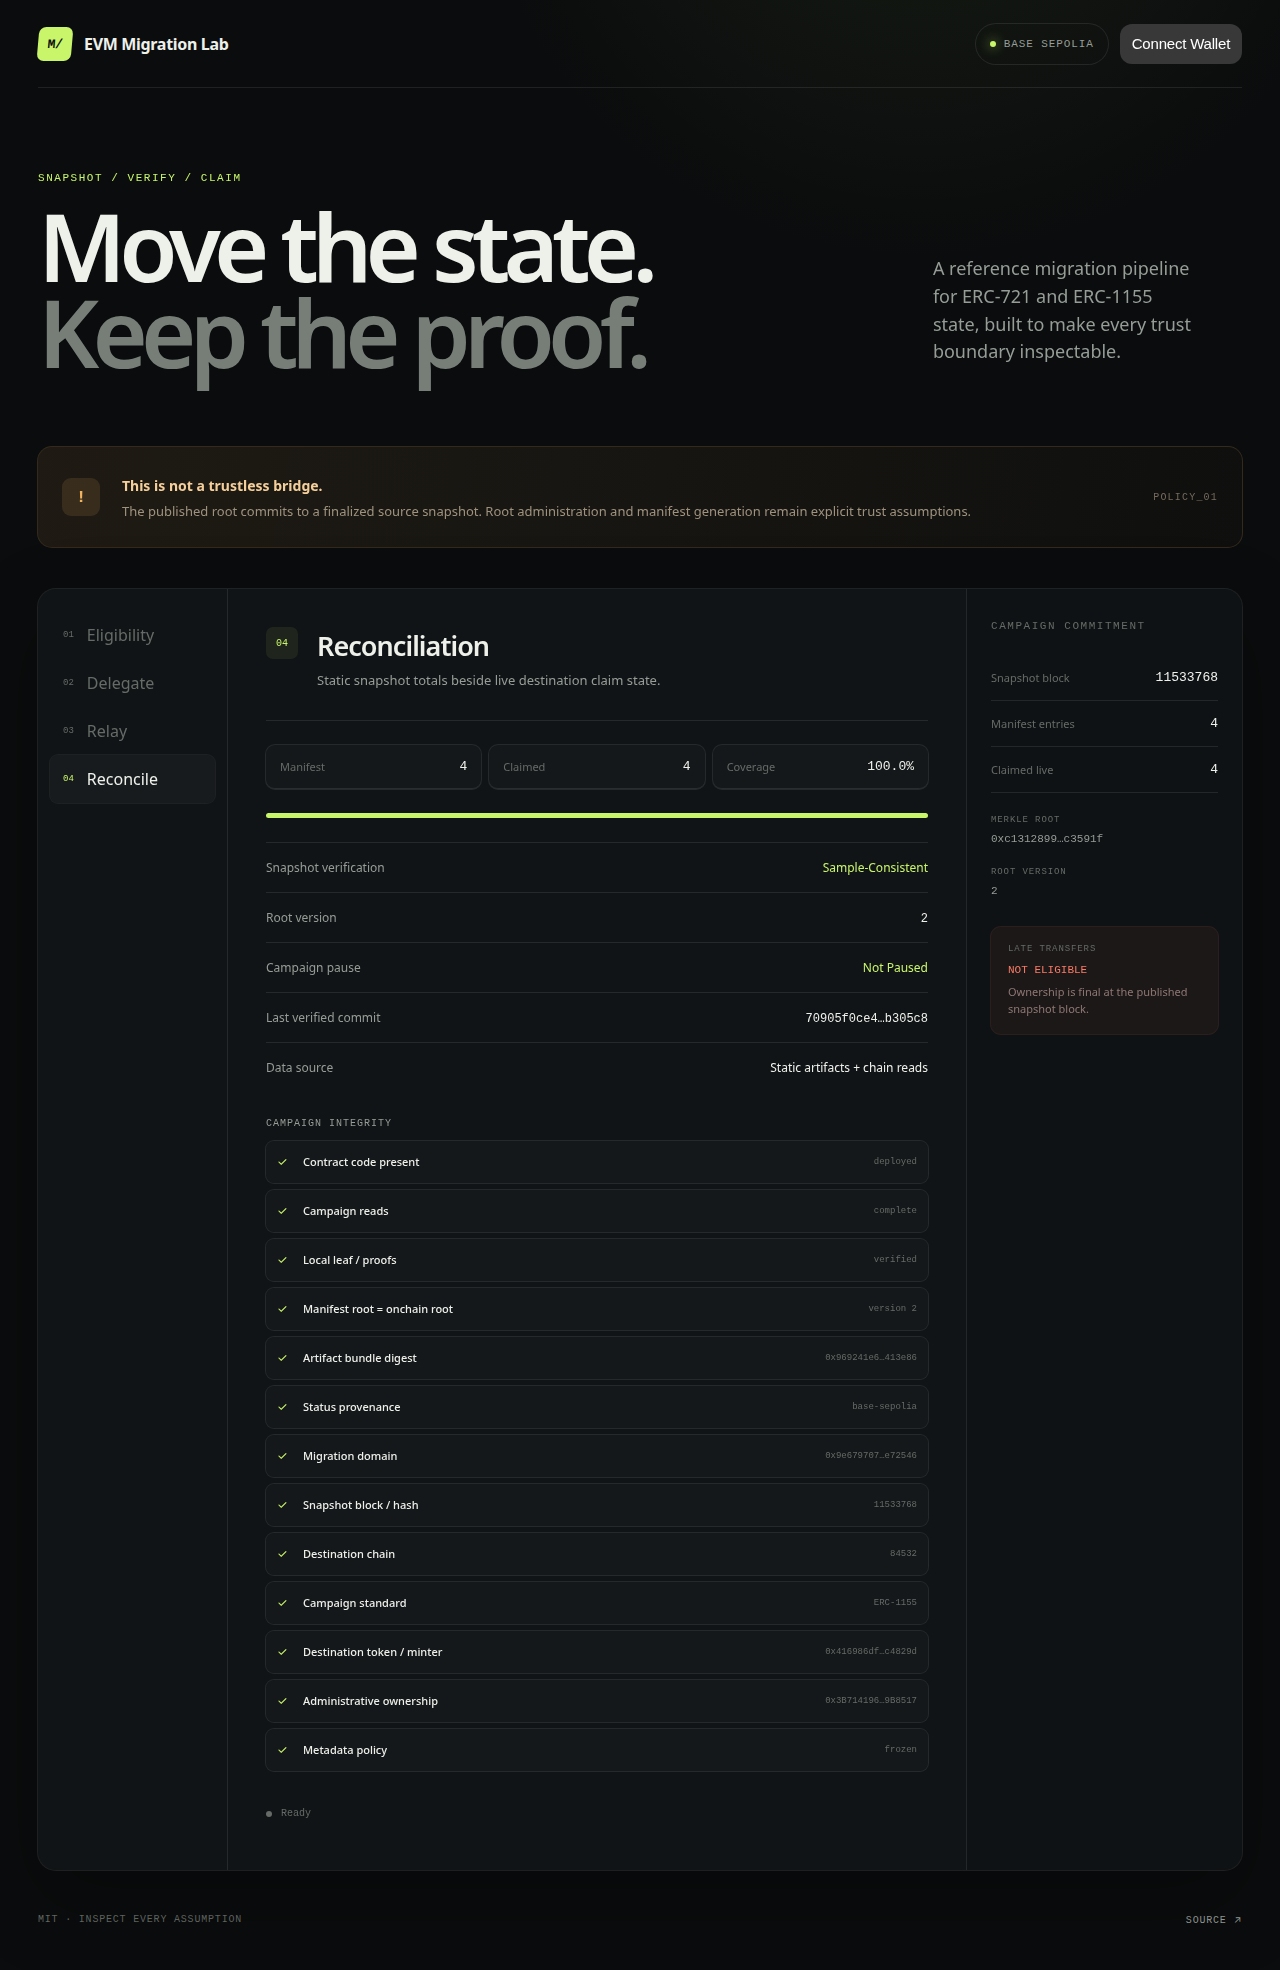This screenshot has width=1280, height=1970.
Task: Click the Coverage 100.0% stat card
Action: (x=820, y=767)
